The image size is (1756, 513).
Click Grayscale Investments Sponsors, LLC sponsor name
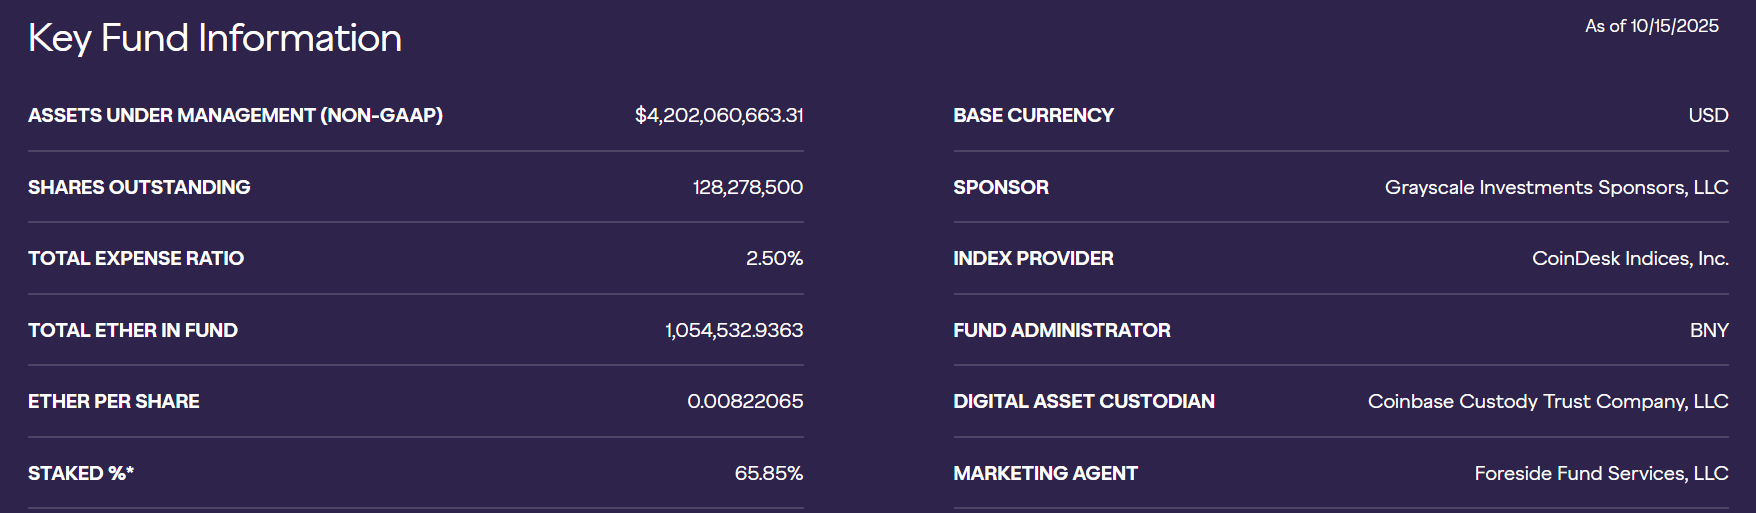(1556, 187)
